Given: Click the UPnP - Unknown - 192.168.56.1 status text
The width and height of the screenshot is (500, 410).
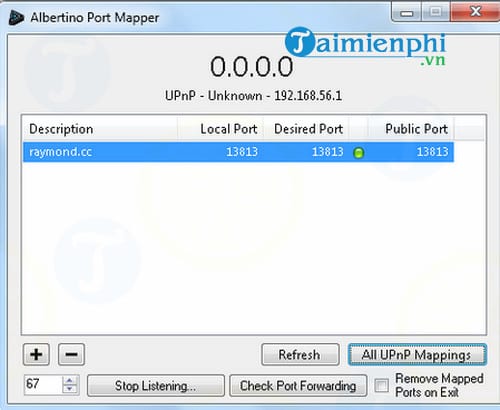Looking at the screenshot, I should [253, 96].
